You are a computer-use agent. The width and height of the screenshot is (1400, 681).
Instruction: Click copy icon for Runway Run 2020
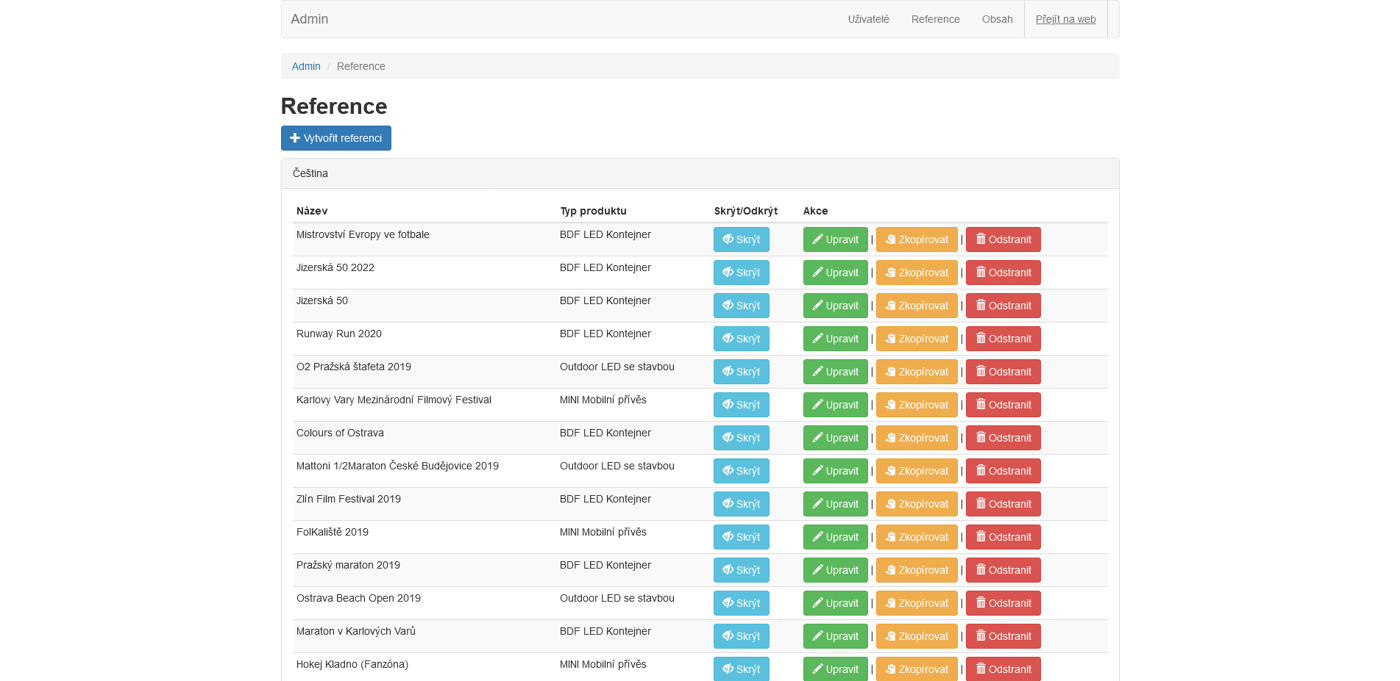tap(890, 339)
